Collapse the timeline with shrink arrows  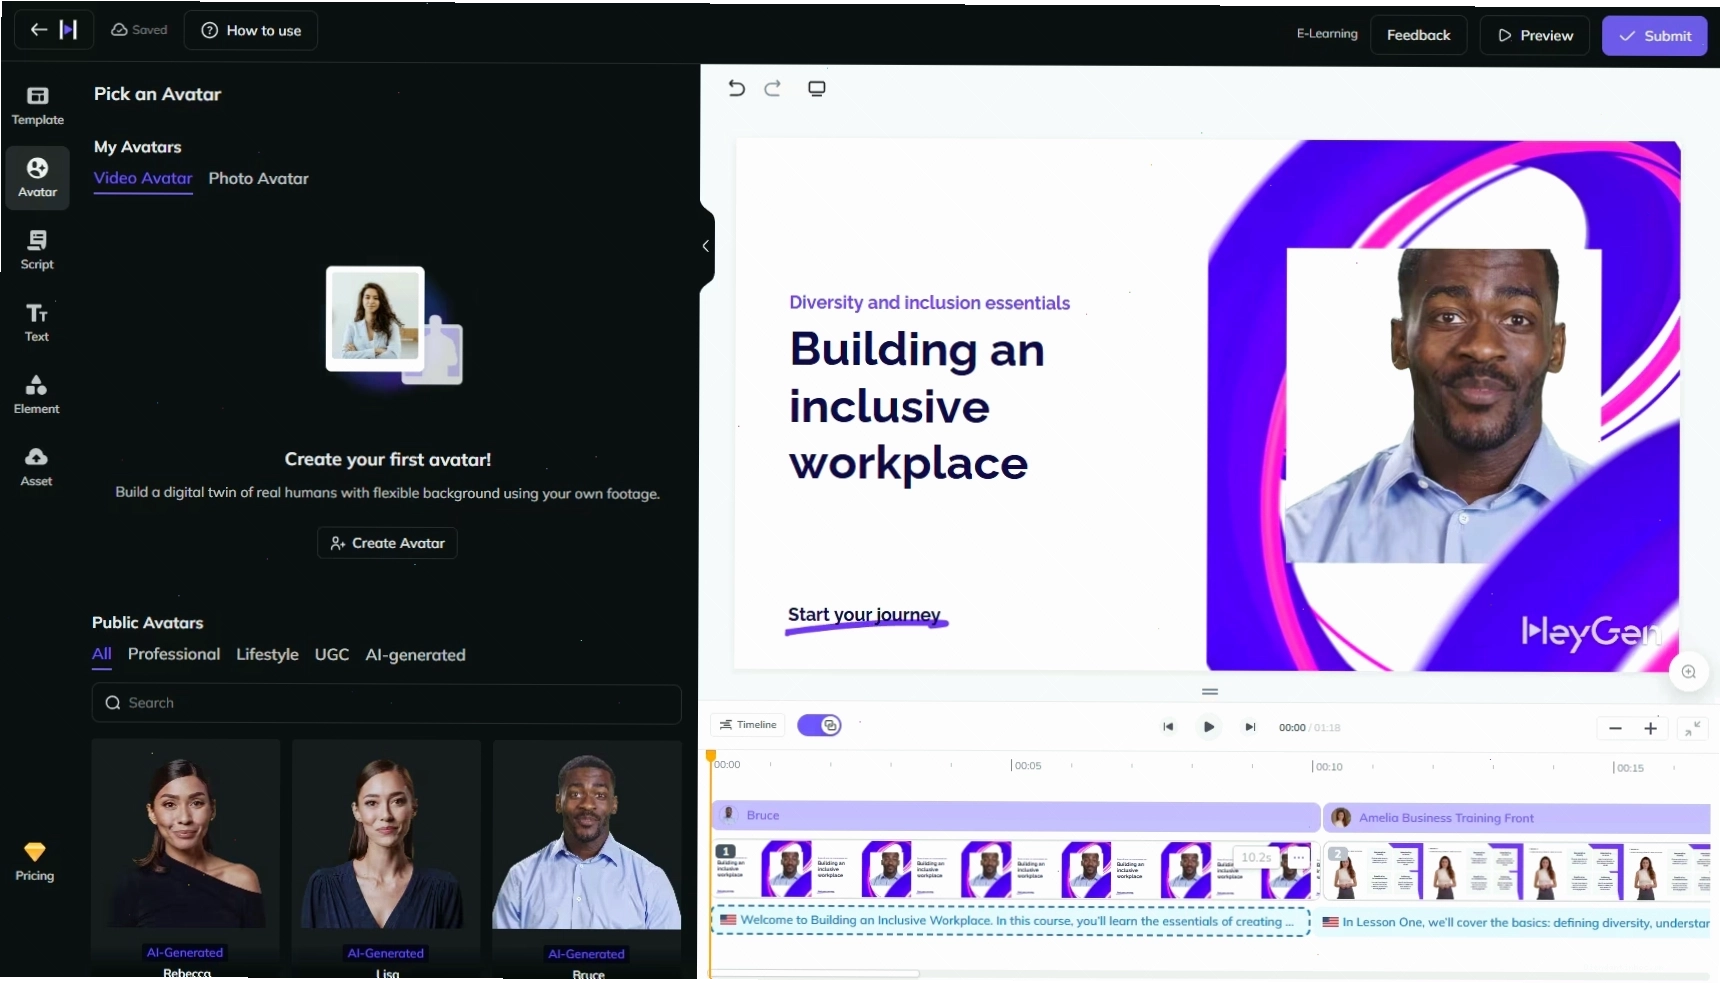pyautogui.click(x=1692, y=728)
